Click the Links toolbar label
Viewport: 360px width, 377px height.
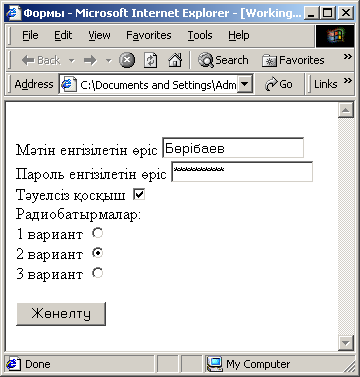(x=326, y=84)
